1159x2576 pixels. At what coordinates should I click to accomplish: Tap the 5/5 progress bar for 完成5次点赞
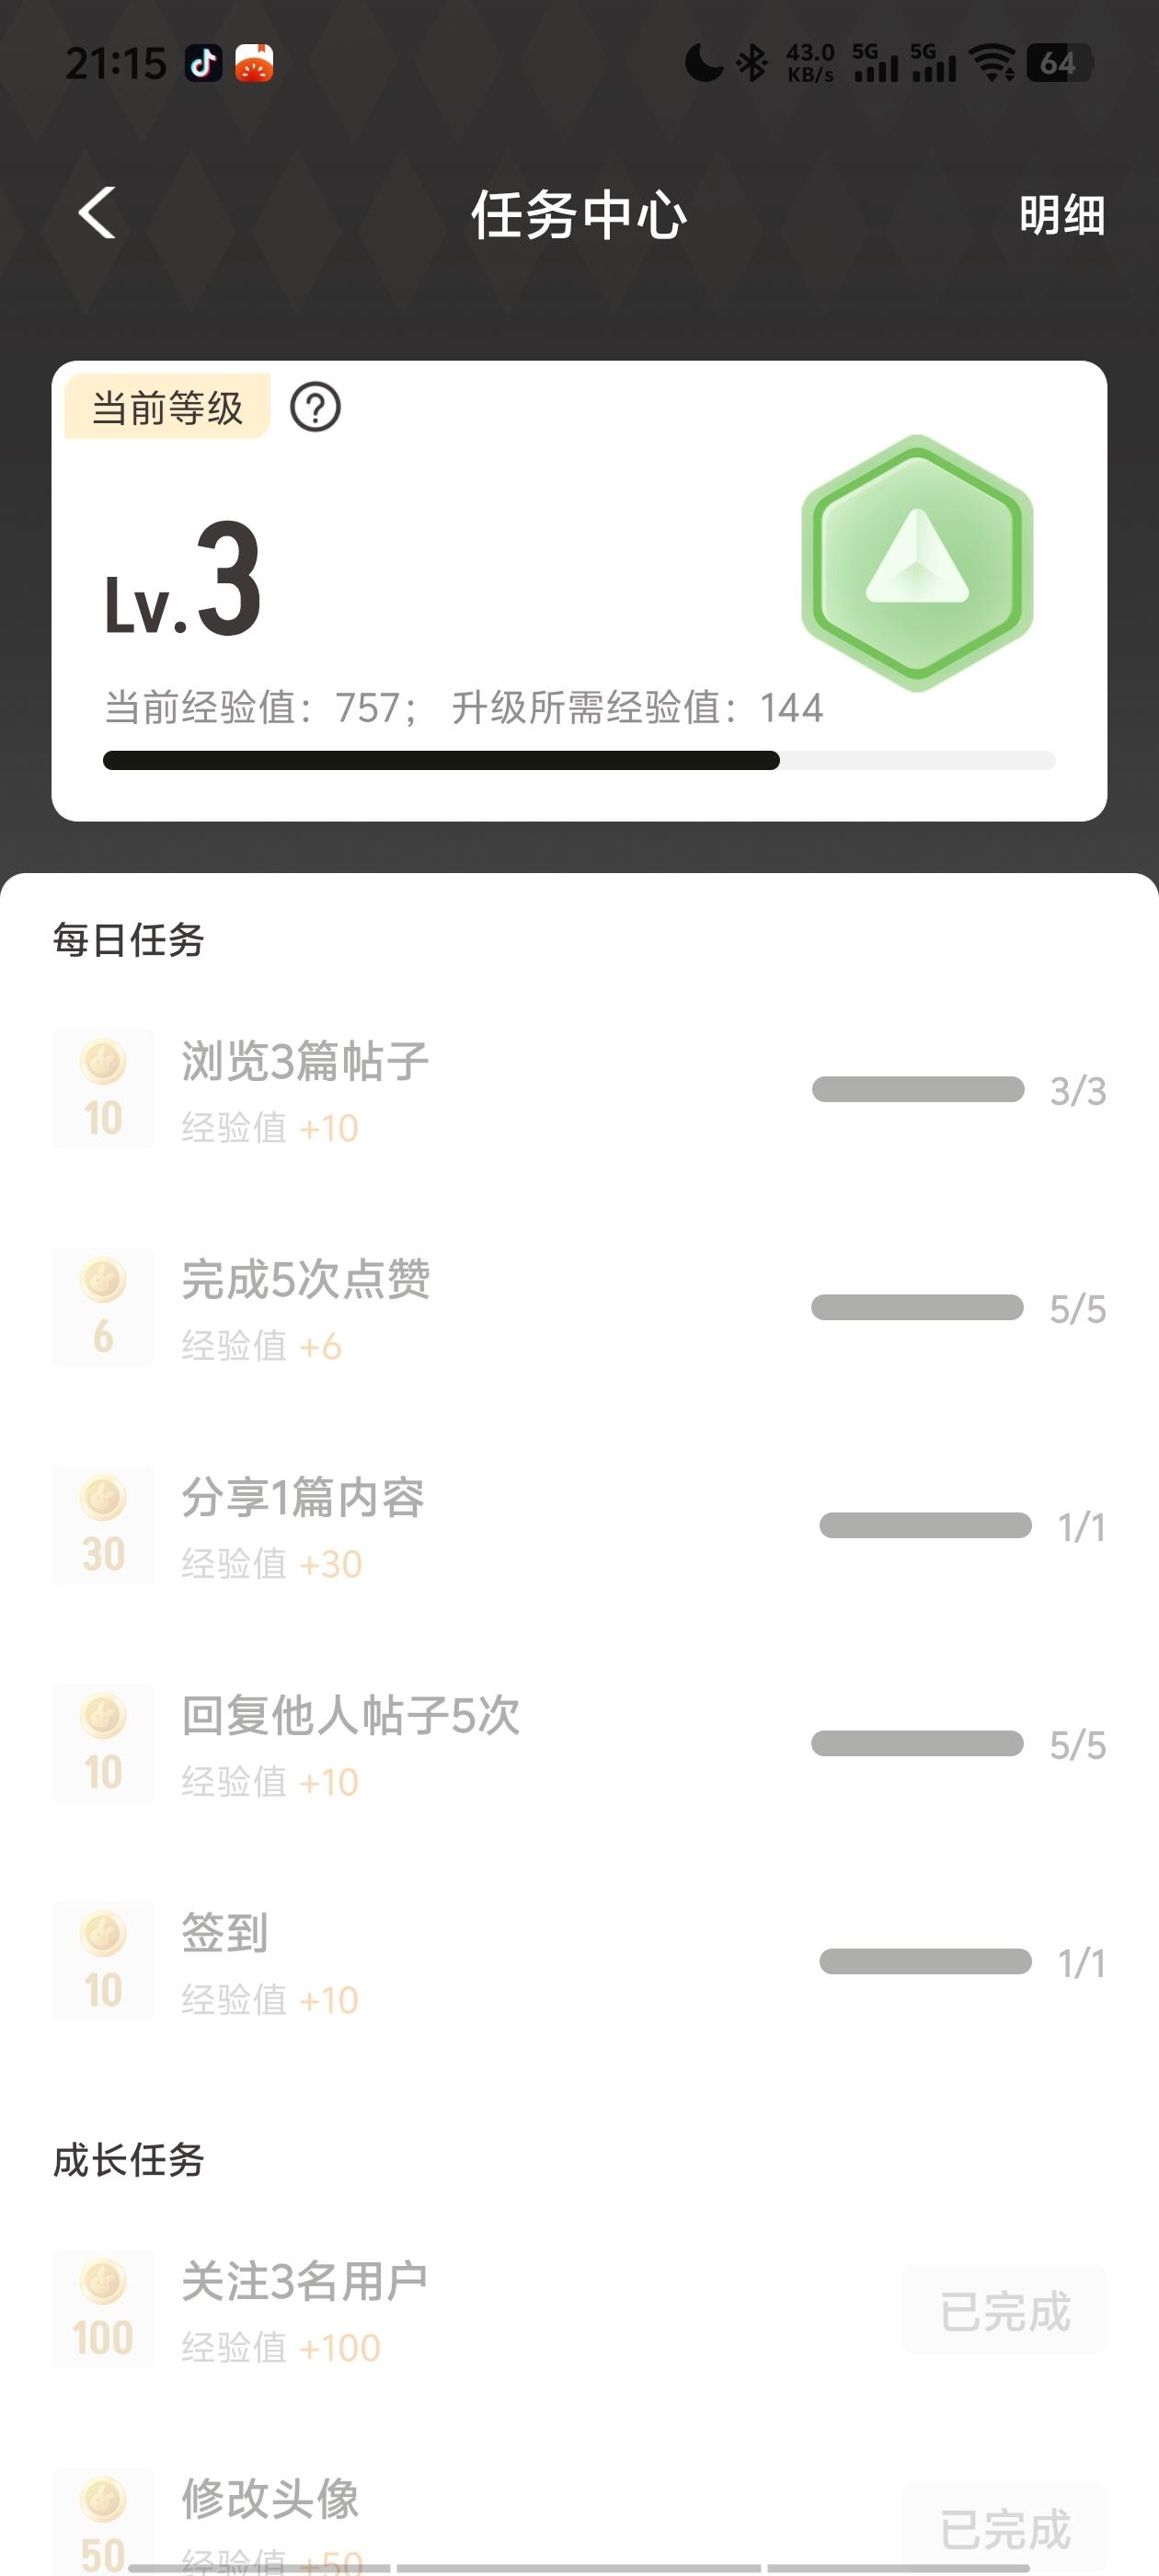(x=917, y=1307)
